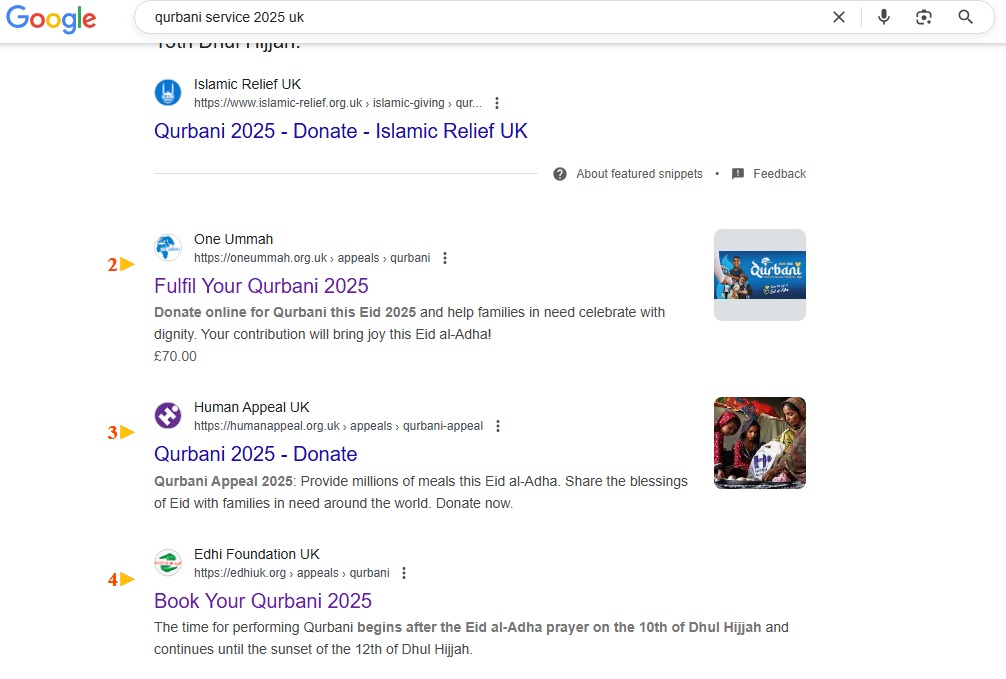Screen dimensions: 1006x679
Task: Click the Islamic Relief UK favicon
Action: click(x=168, y=93)
